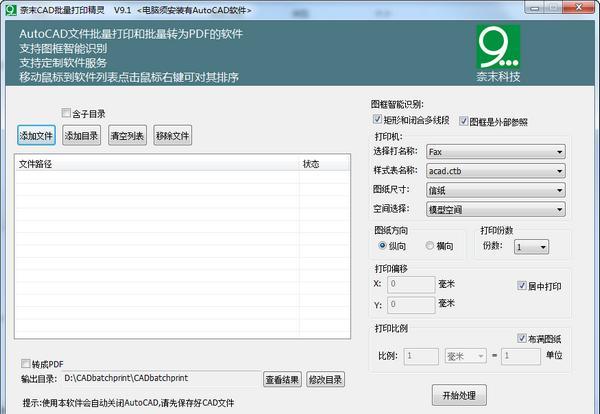This screenshot has width=600, height=414.
Task: Open the 份数 copies dropdown
Action: 531,247
